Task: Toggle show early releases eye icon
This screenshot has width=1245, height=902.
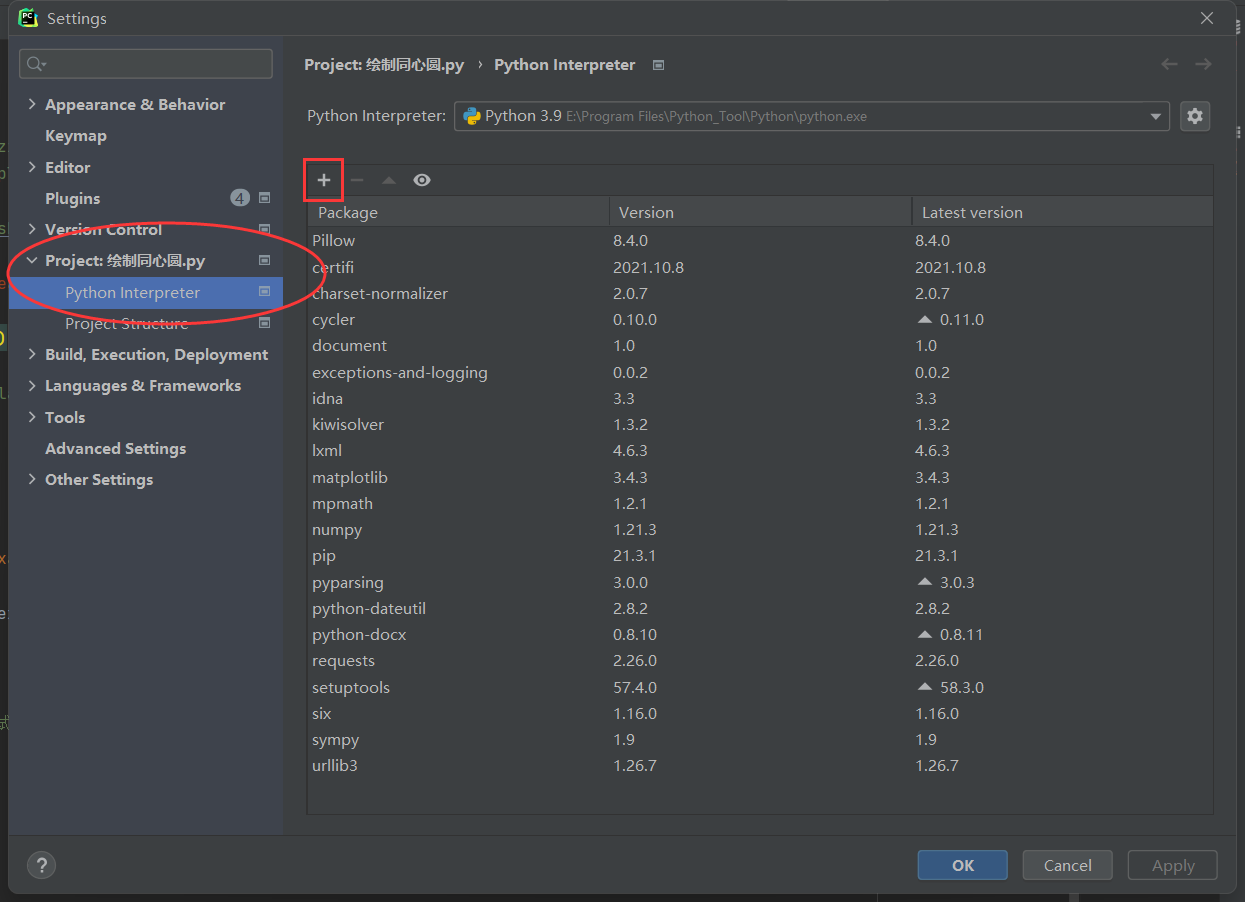Action: coord(422,180)
